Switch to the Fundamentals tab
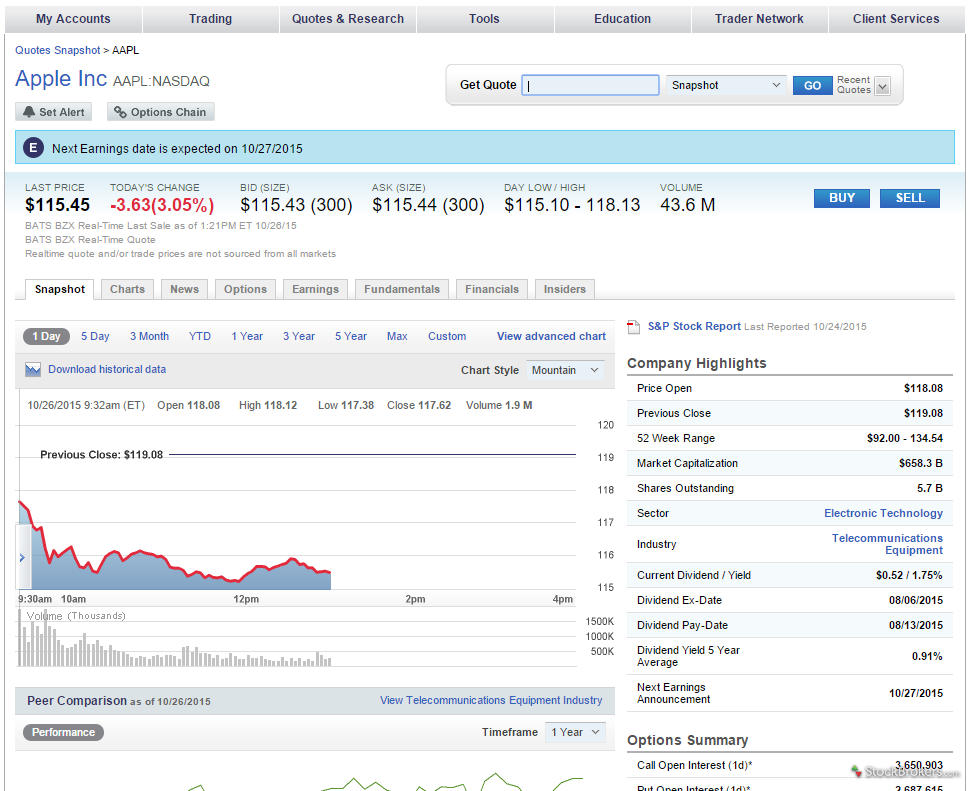 point(402,289)
